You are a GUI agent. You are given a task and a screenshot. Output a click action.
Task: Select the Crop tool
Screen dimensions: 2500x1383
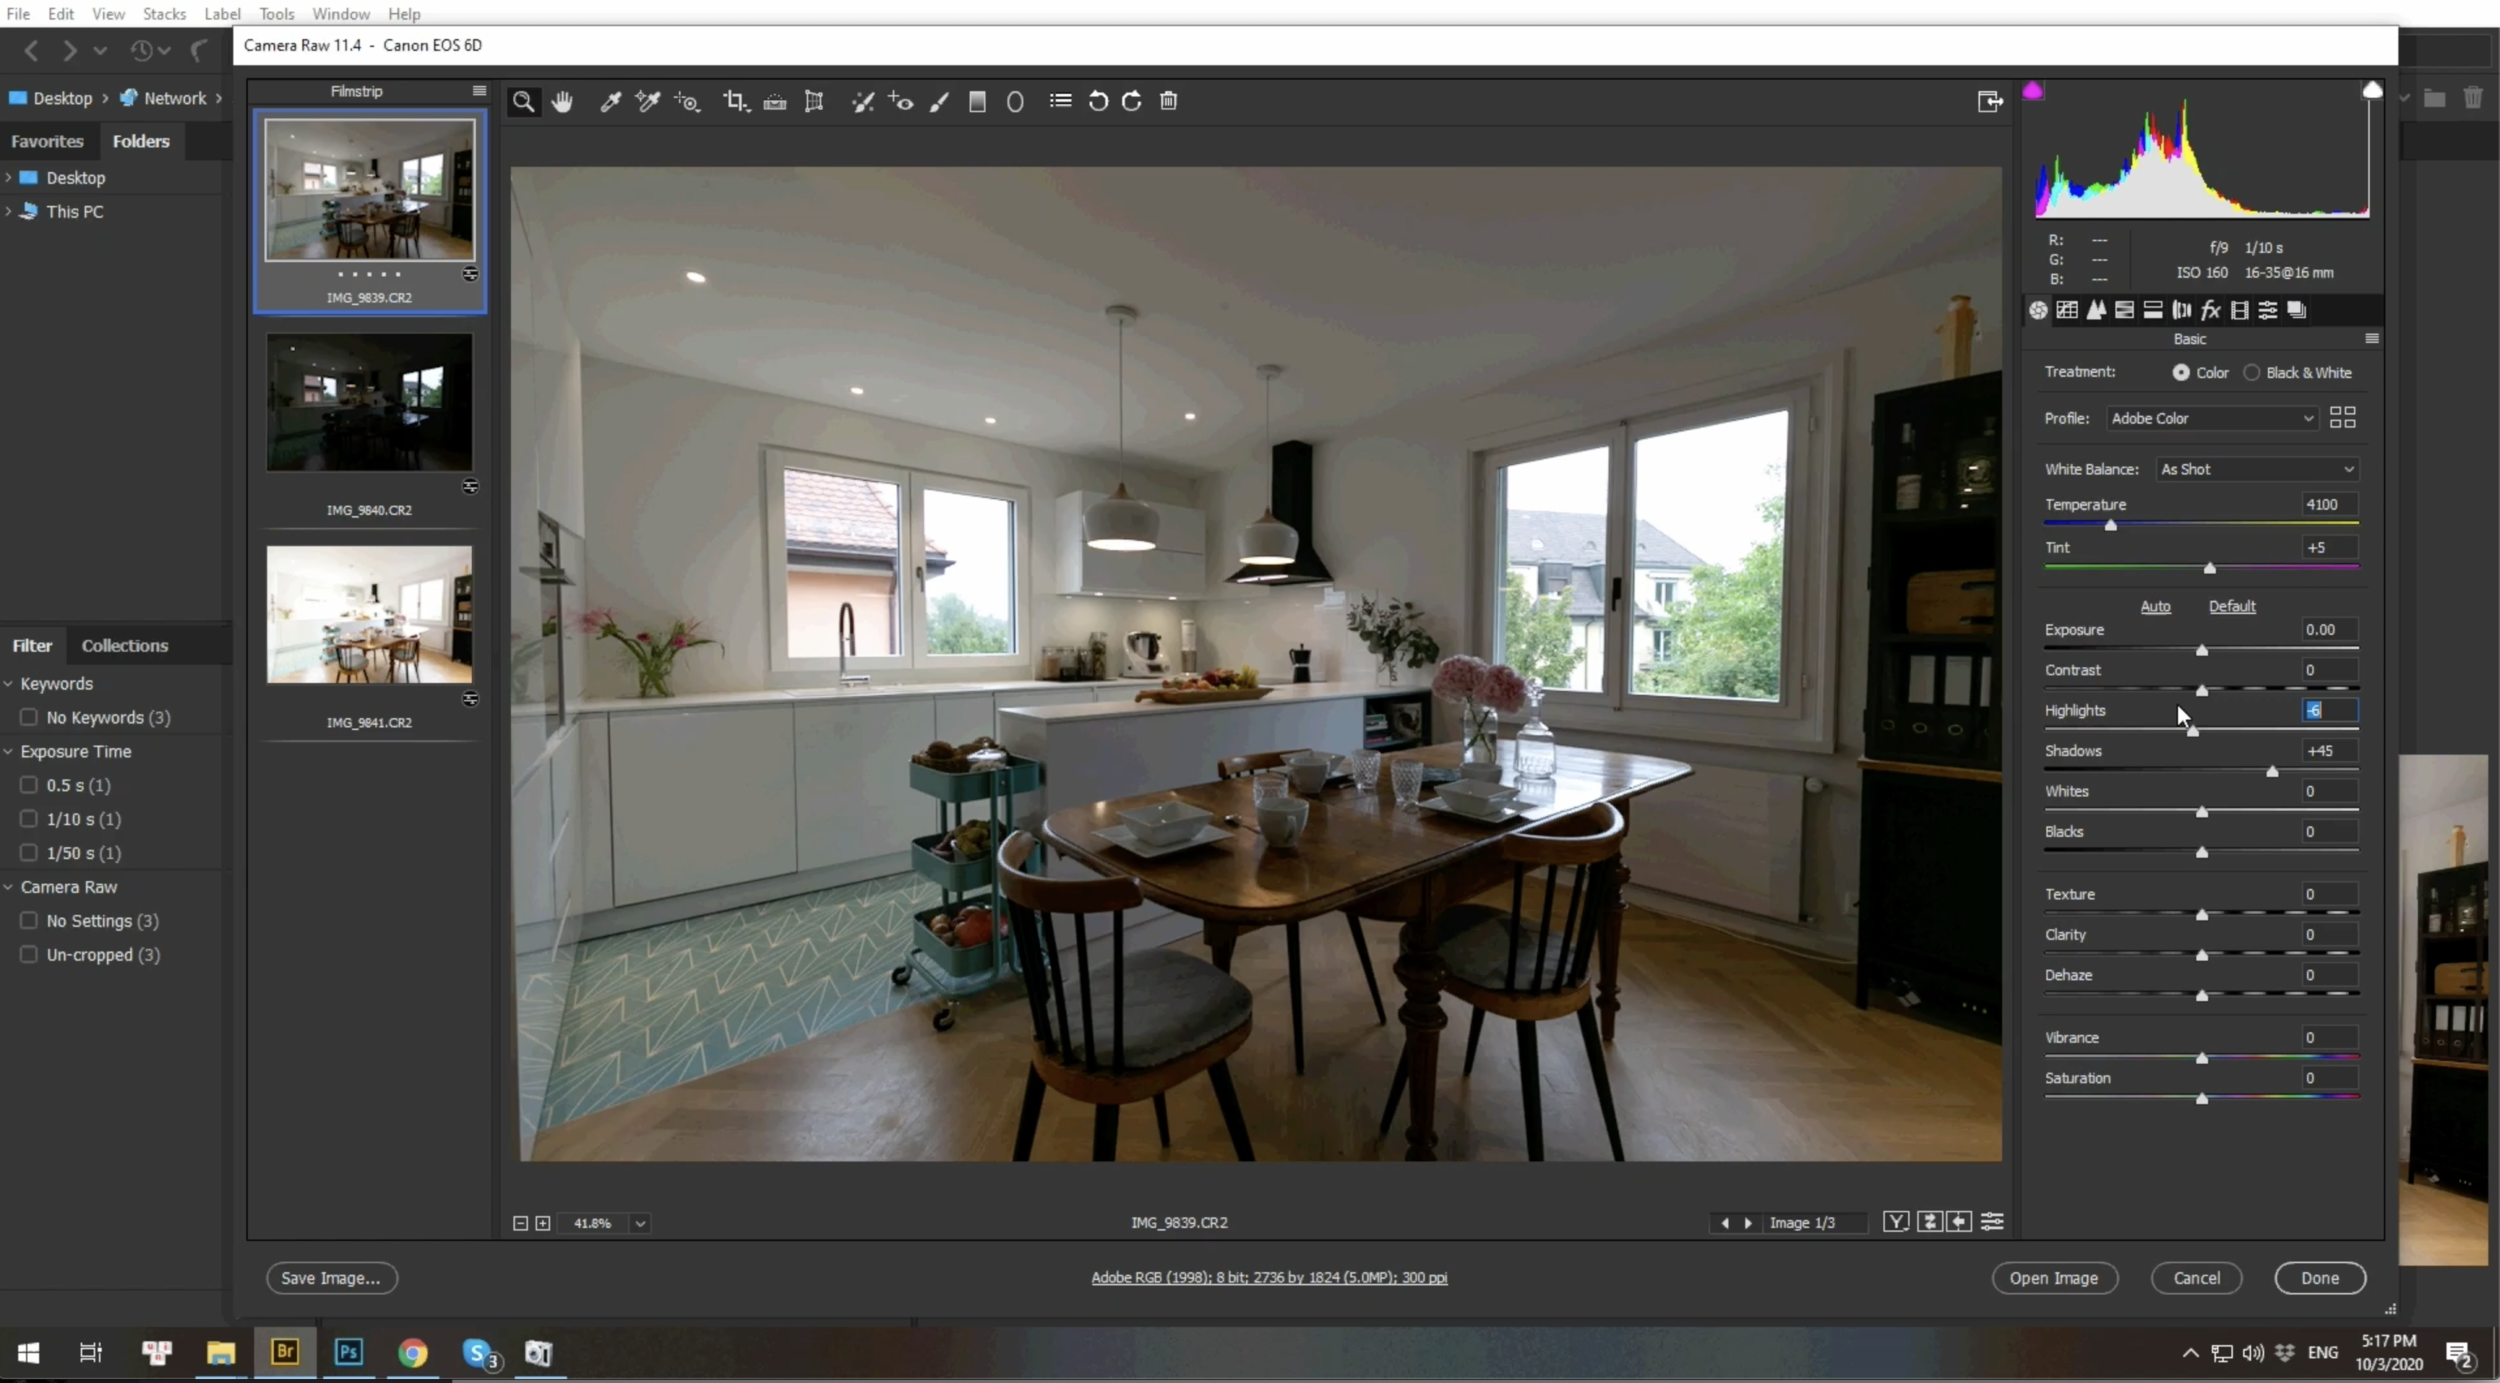tap(735, 101)
